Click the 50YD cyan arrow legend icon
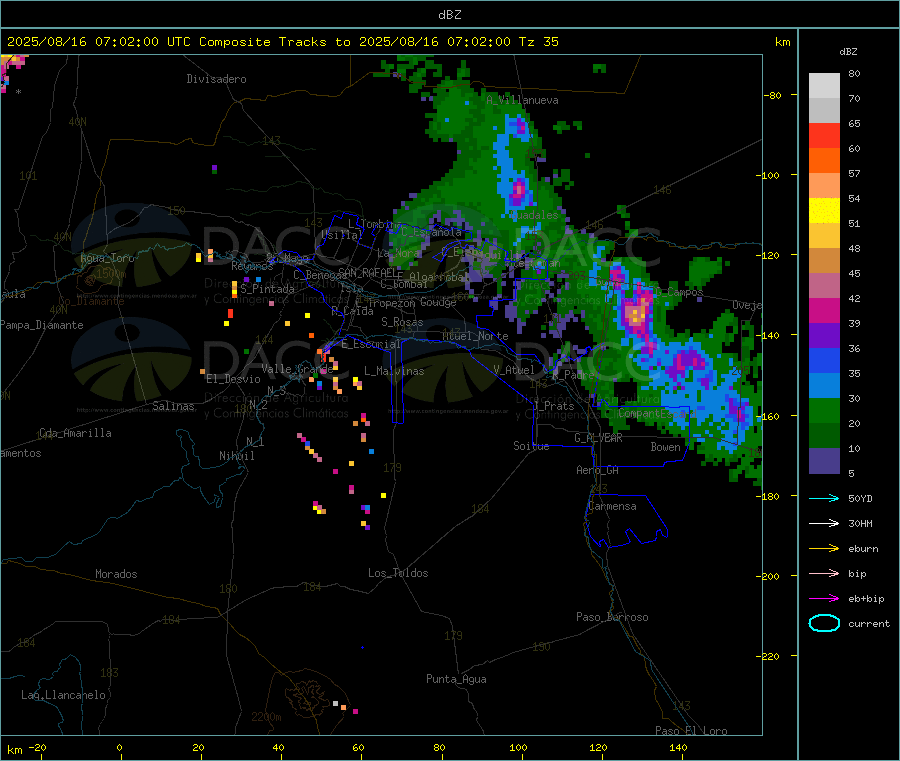 click(824, 498)
